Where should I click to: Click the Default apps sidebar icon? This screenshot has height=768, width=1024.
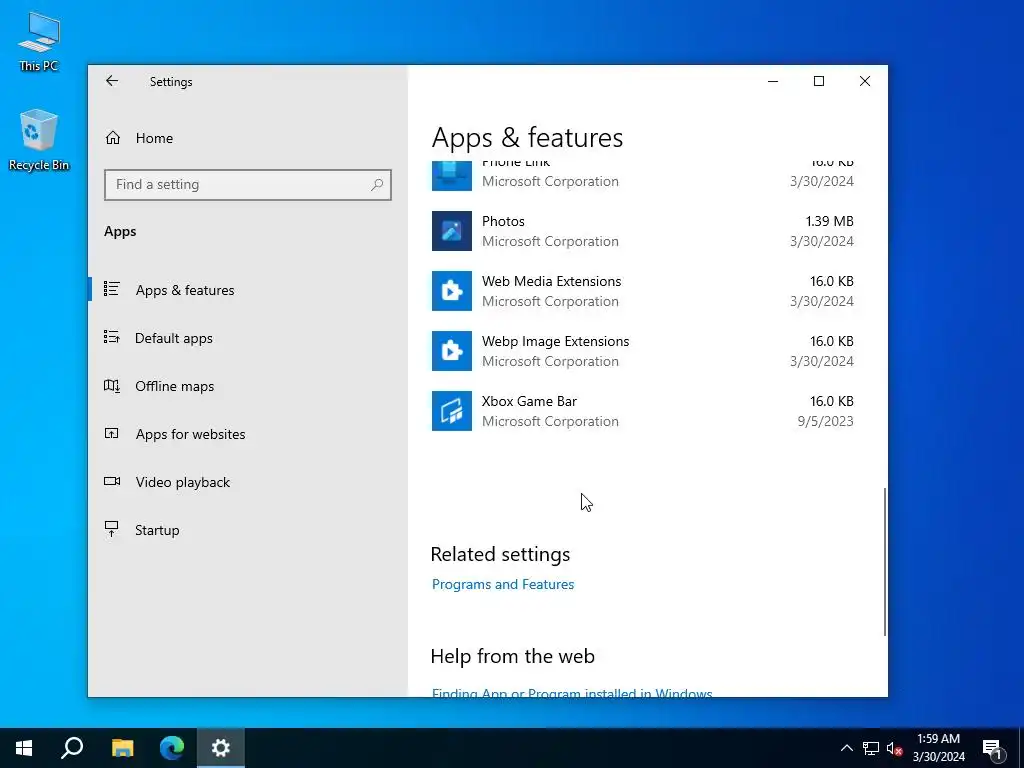(112, 337)
